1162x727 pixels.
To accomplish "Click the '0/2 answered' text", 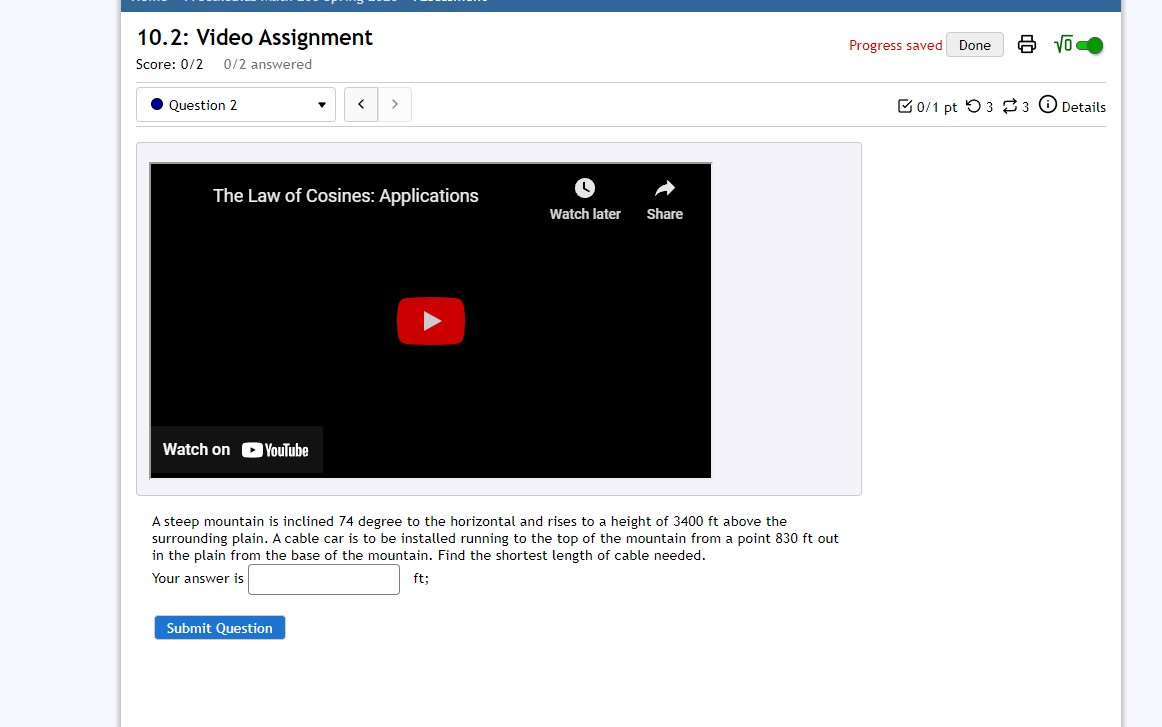I will 268,64.
